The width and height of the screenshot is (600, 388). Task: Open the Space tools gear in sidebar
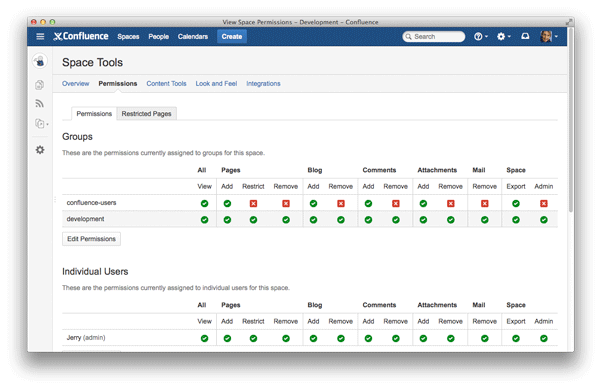[x=40, y=150]
